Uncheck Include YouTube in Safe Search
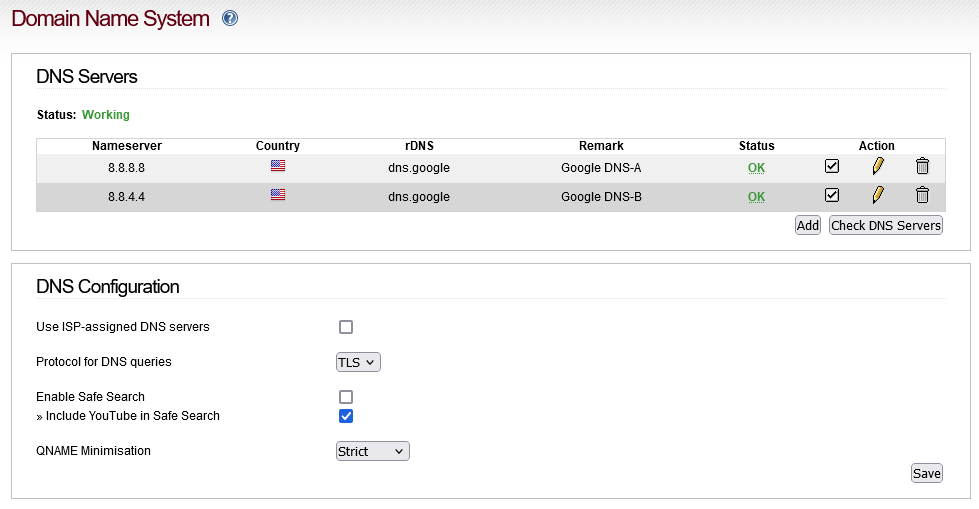This screenshot has height=509, width=979. (346, 416)
